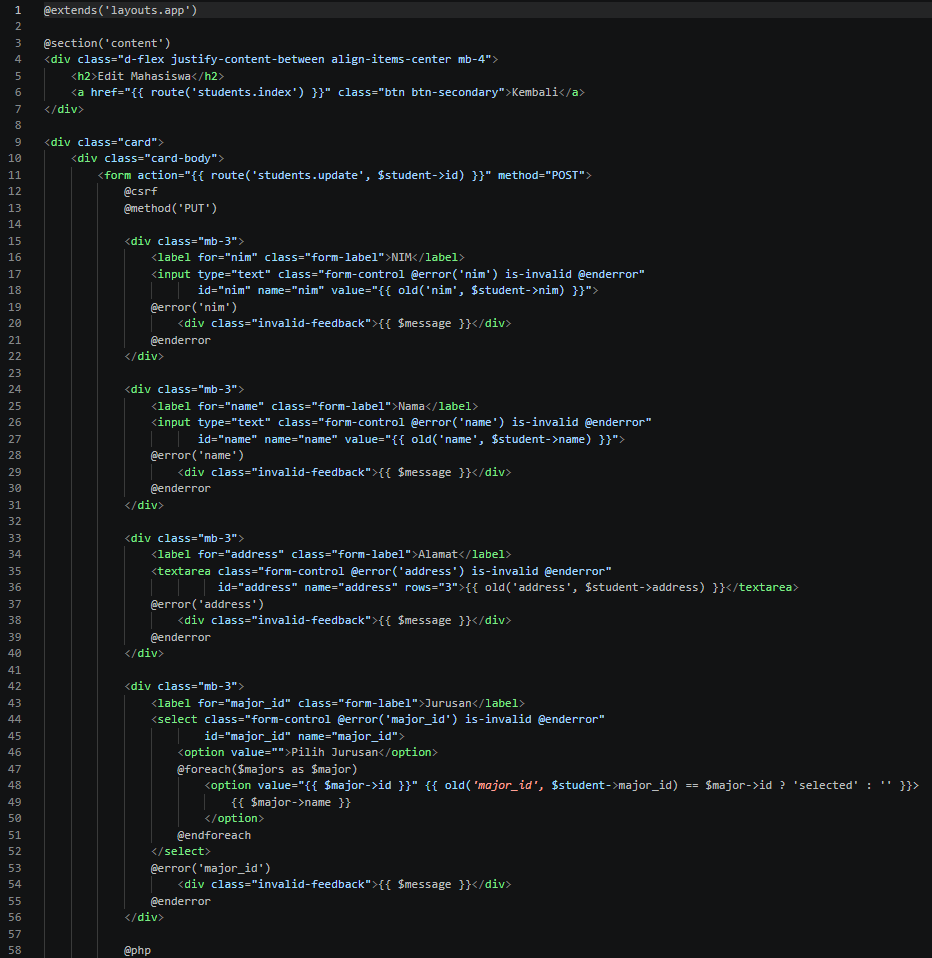Click the label text 'Nama'
The image size is (932, 958).
click(411, 406)
